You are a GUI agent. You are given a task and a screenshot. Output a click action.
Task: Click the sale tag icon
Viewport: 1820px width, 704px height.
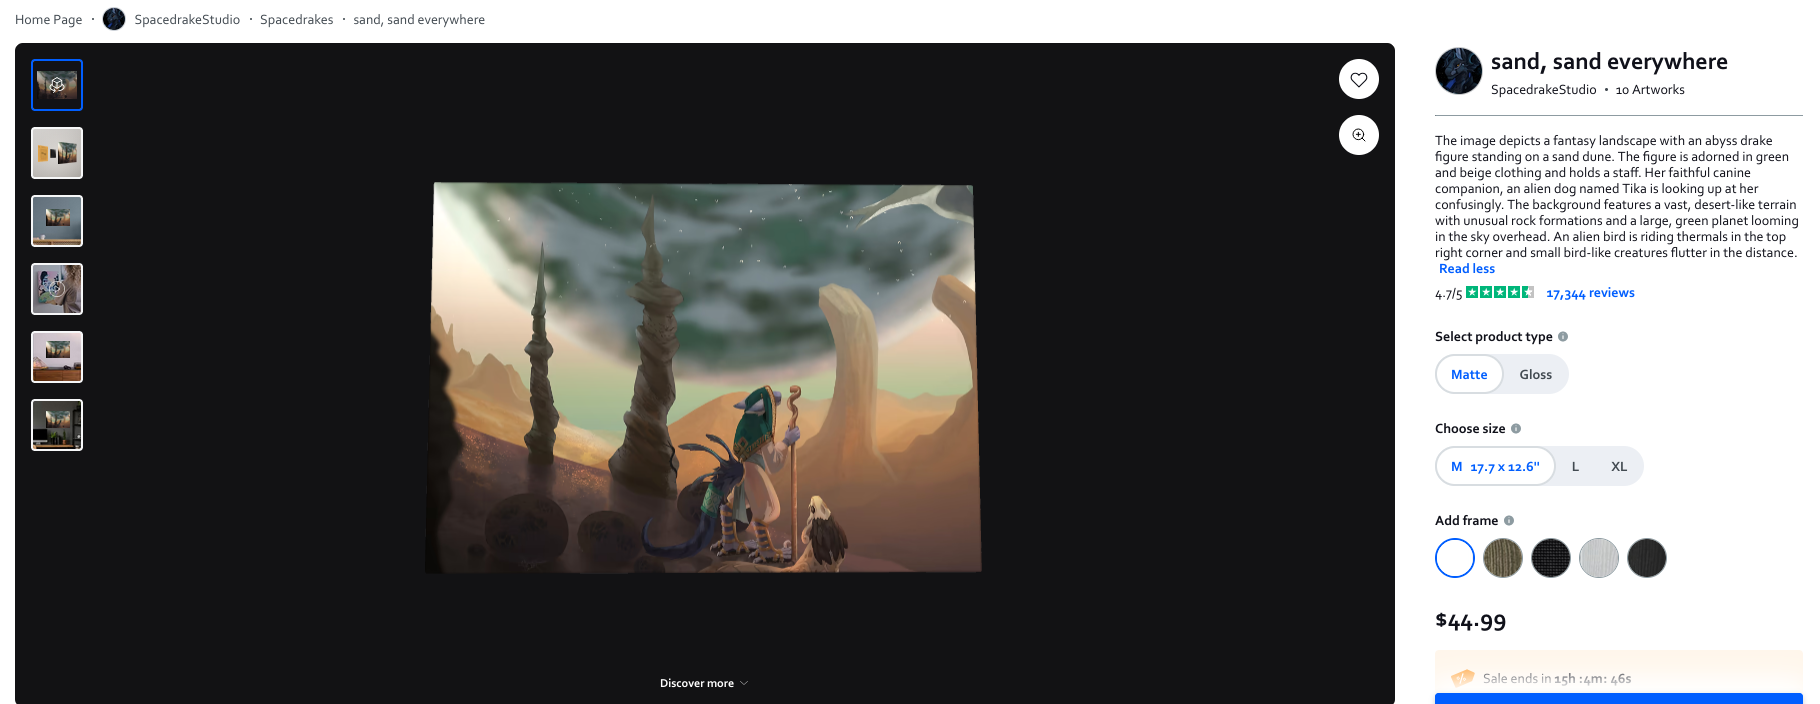tap(1463, 677)
